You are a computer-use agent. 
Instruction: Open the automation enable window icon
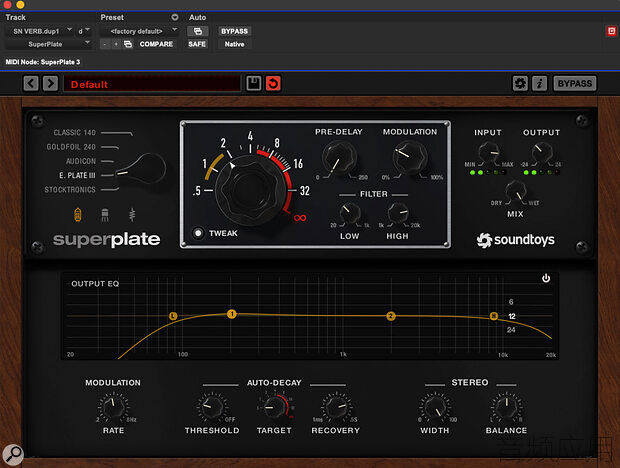(198, 31)
